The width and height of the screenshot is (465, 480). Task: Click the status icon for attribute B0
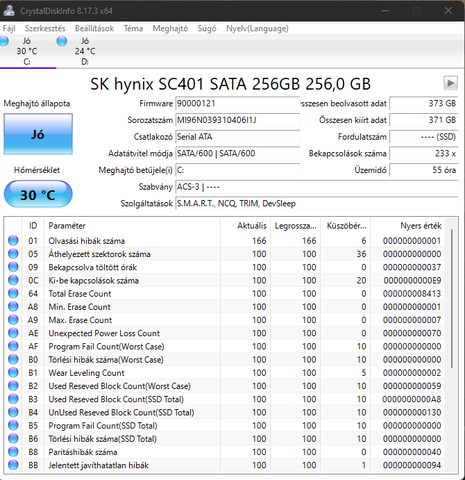coord(13,359)
